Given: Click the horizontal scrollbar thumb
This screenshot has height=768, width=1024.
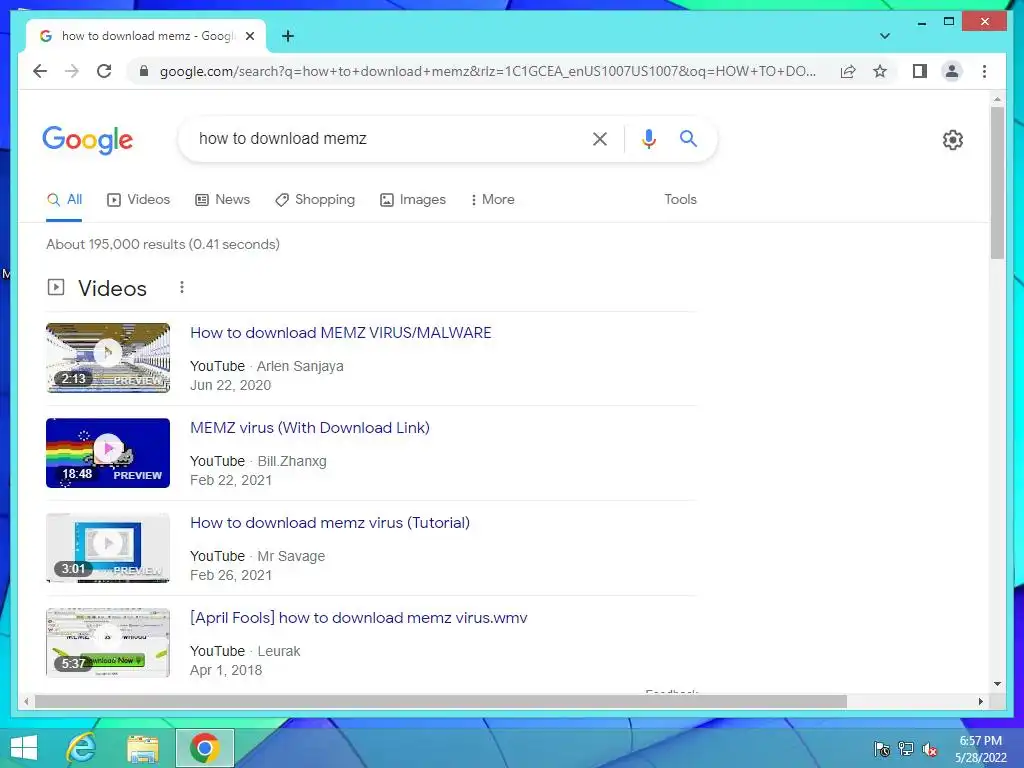Looking at the screenshot, I should 441,701.
